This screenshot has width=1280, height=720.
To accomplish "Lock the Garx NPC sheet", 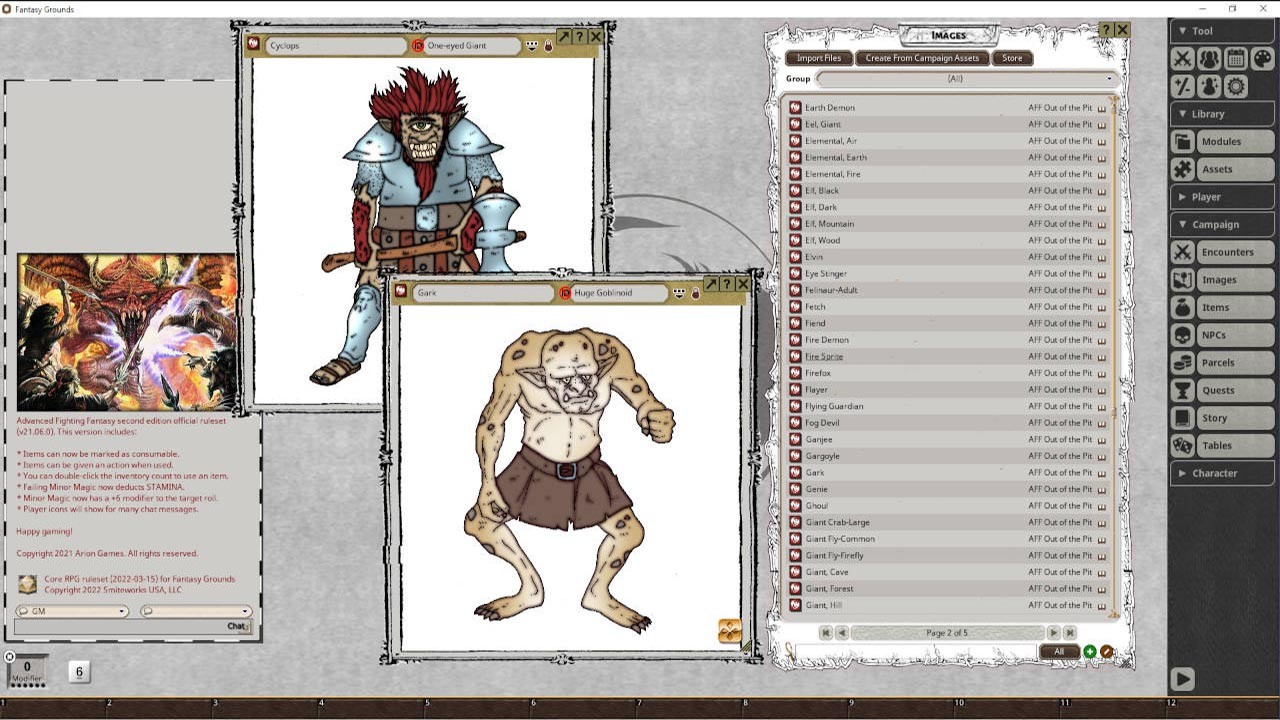I will pyautogui.click(x=695, y=294).
